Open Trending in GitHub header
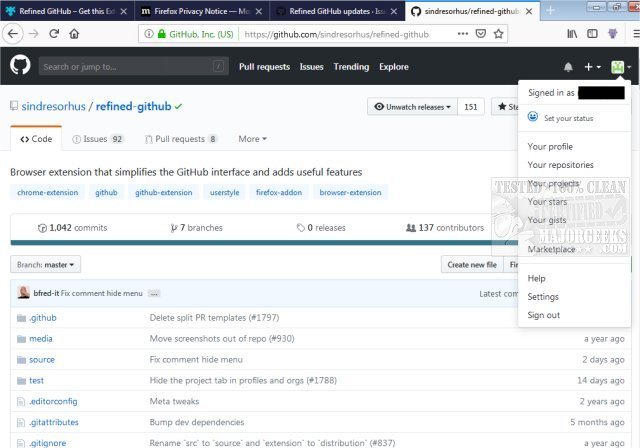This screenshot has height=448, width=640. pos(351,67)
